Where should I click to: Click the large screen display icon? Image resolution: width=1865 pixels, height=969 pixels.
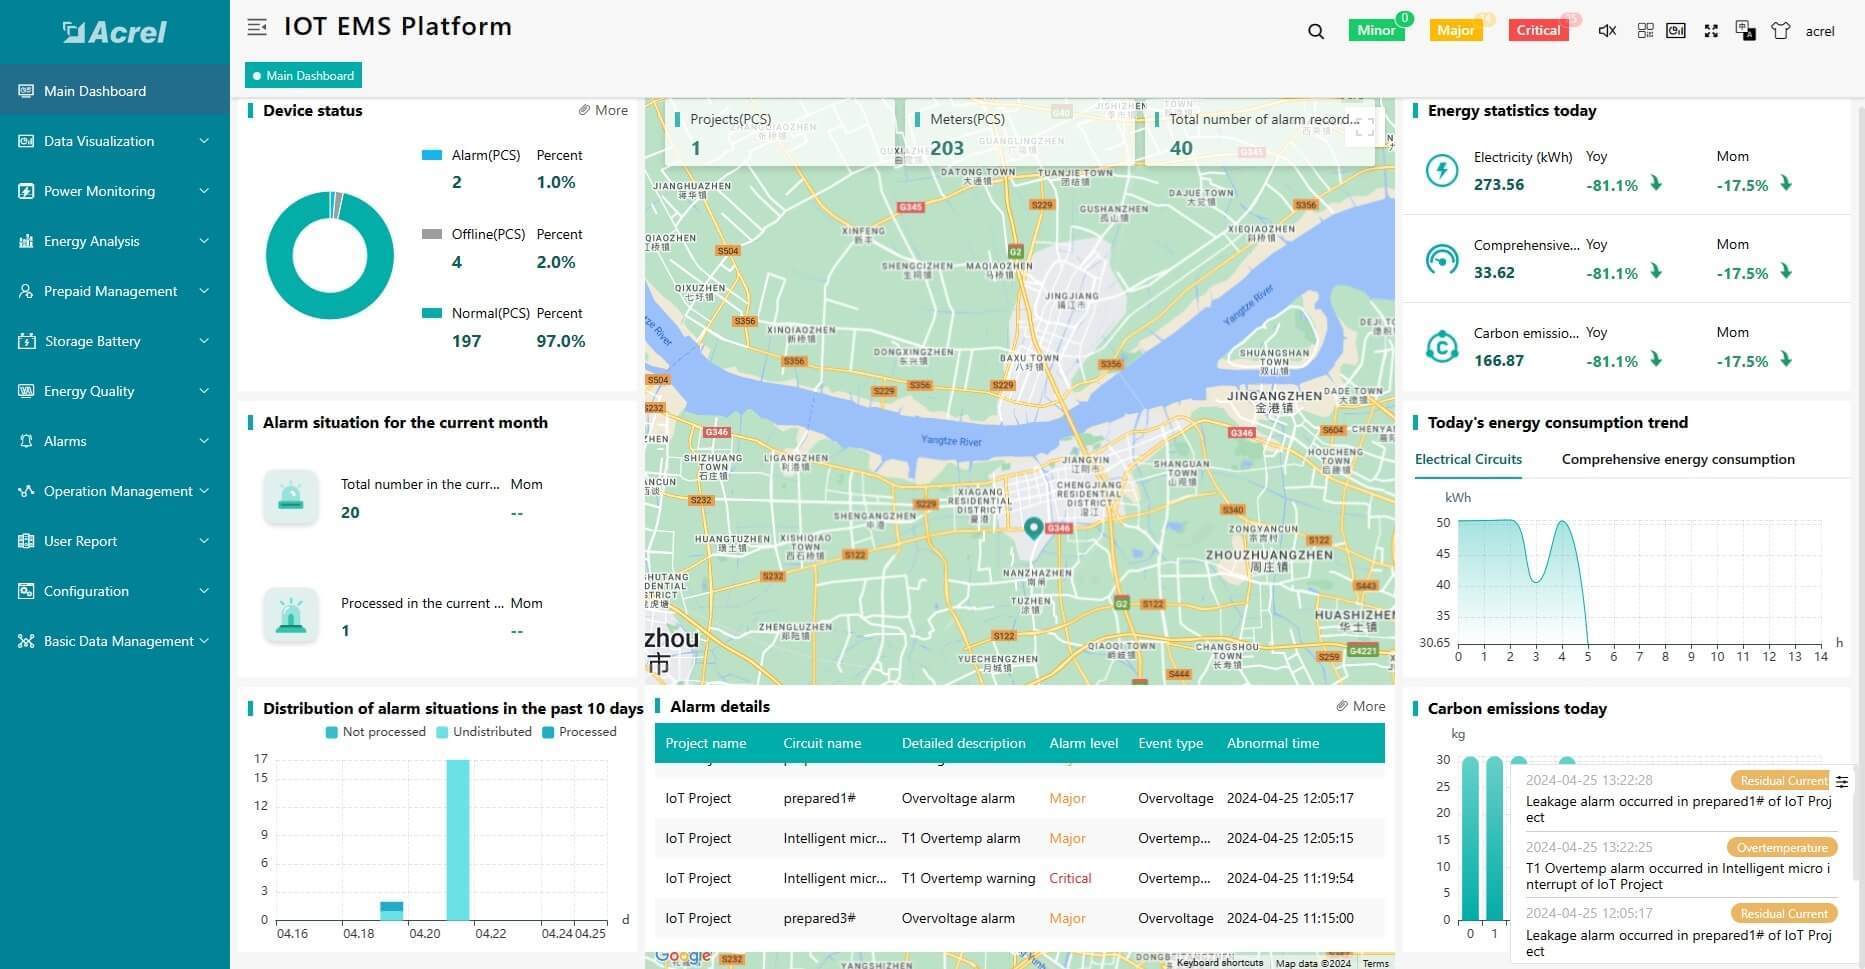[1676, 31]
